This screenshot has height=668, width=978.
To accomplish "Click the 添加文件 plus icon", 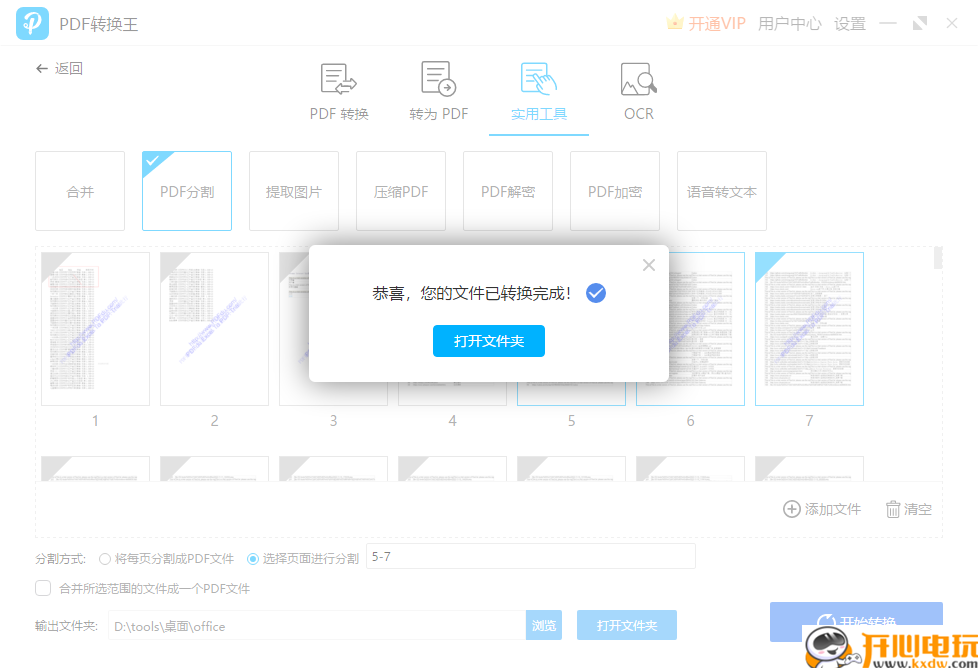I will [x=790, y=508].
